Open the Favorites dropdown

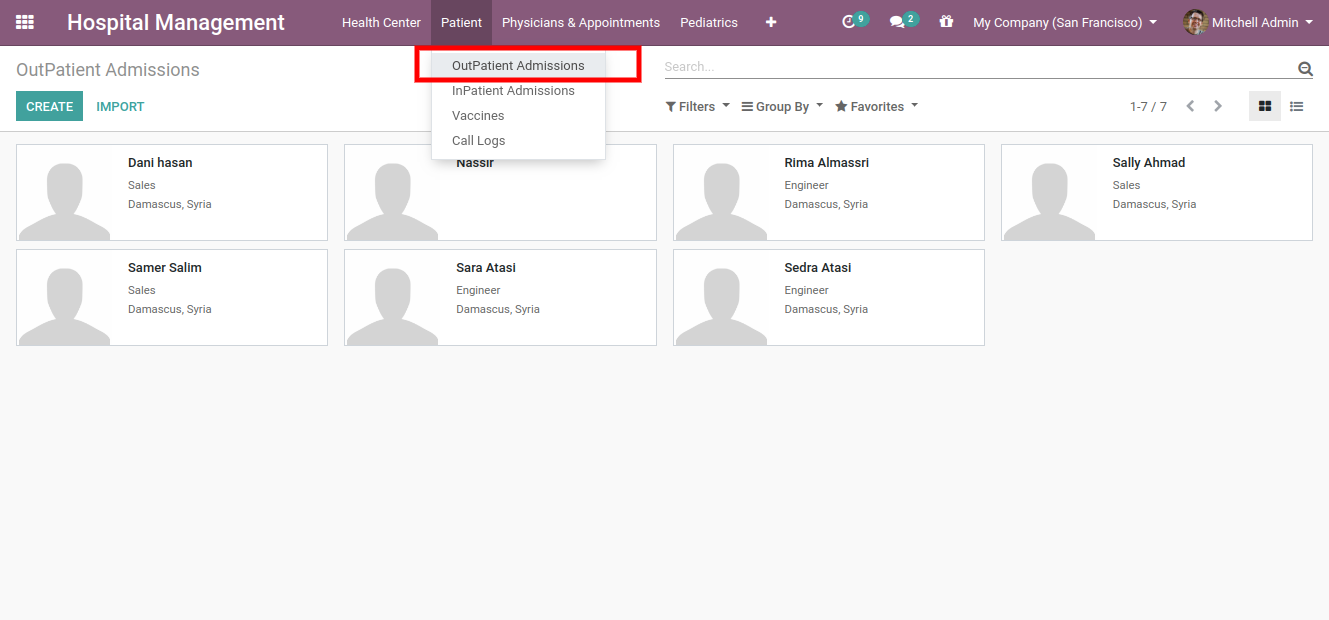876,106
